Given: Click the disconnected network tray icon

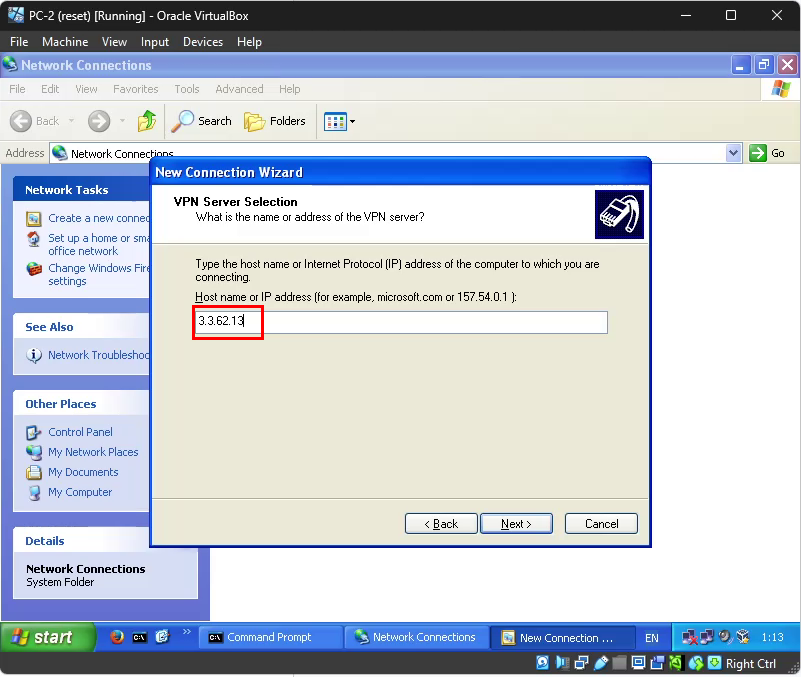Looking at the screenshot, I should tap(689, 637).
